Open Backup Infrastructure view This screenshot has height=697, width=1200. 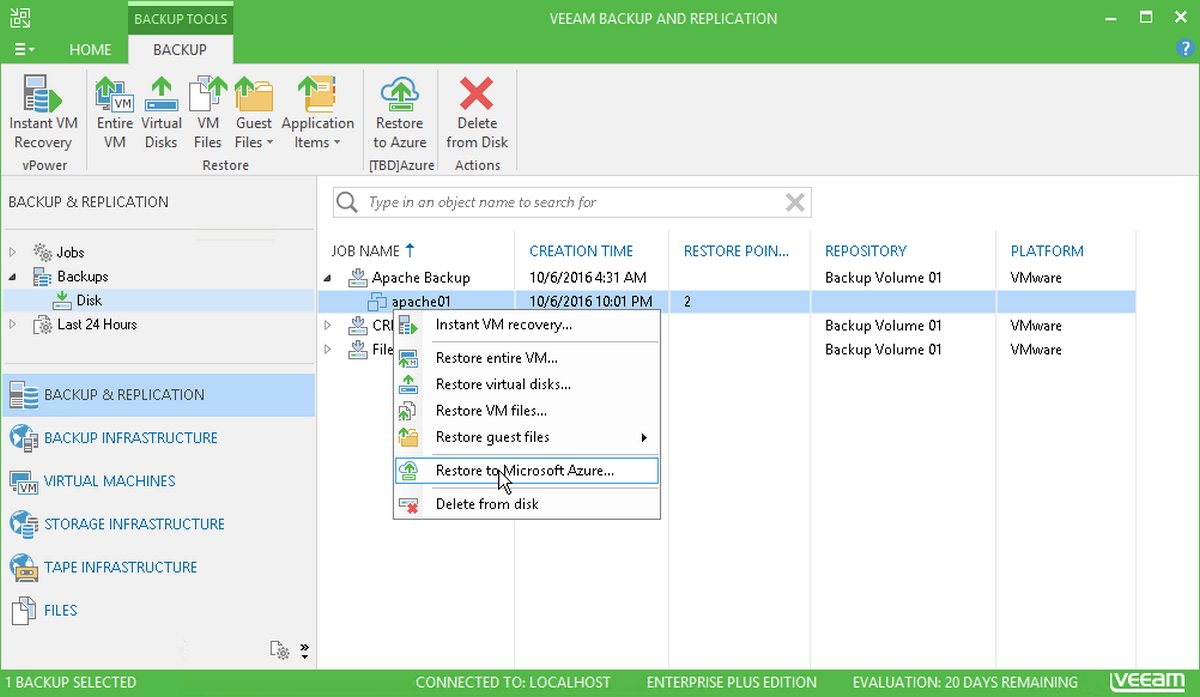pos(130,438)
